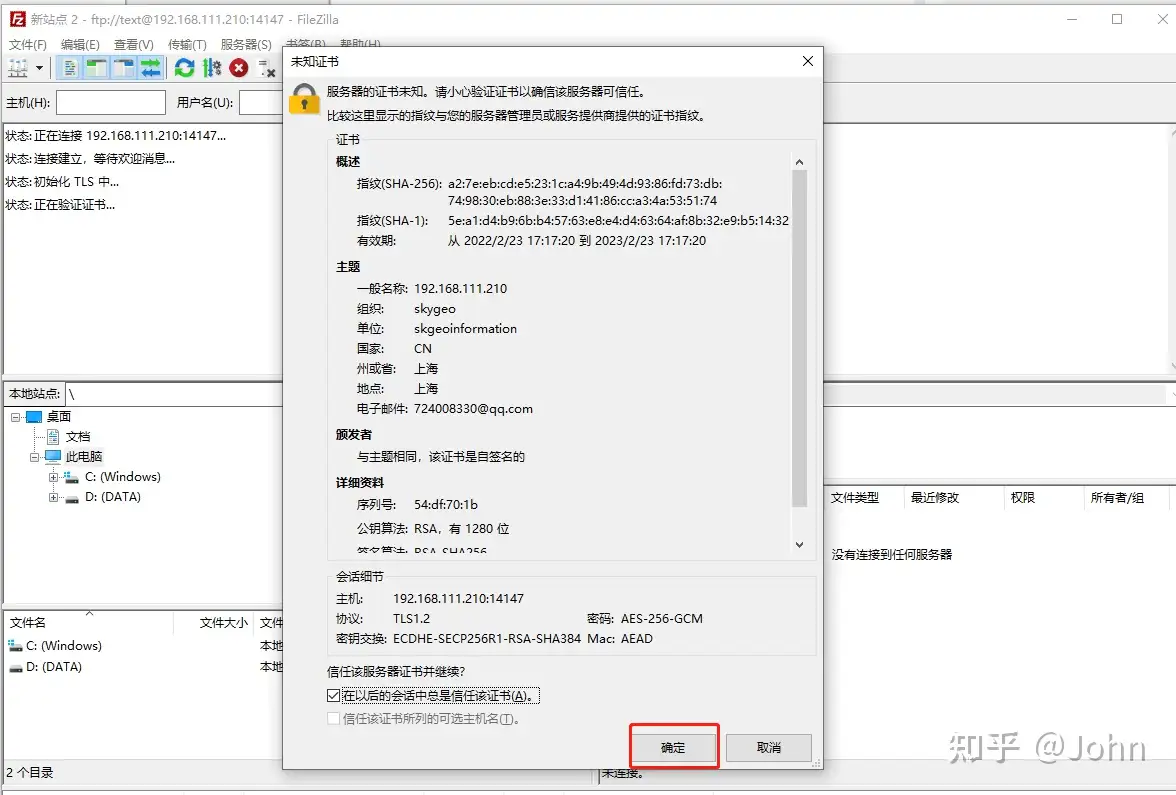Collapse the 此电脑 tree node
Image resolution: width=1176 pixels, height=795 pixels.
[x=34, y=457]
